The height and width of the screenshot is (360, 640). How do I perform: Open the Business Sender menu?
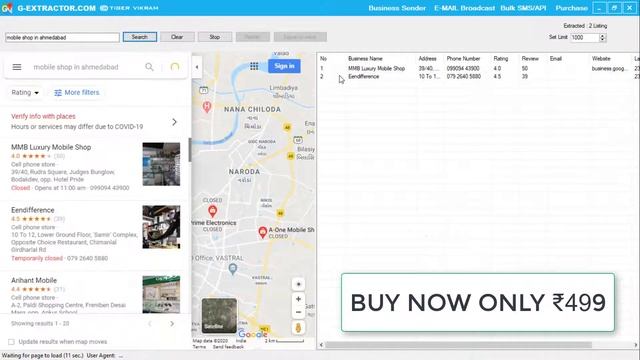(x=397, y=8)
